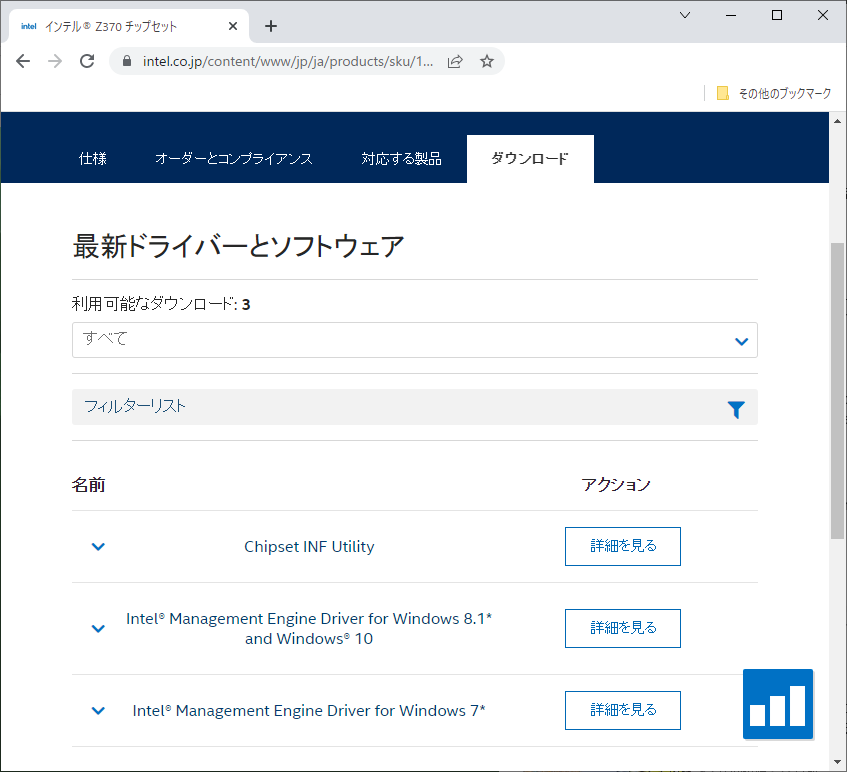Image resolution: width=847 pixels, height=772 pixels.
Task: Open Intel Management Engine Driver for Windows 7 link
Action: click(x=309, y=710)
